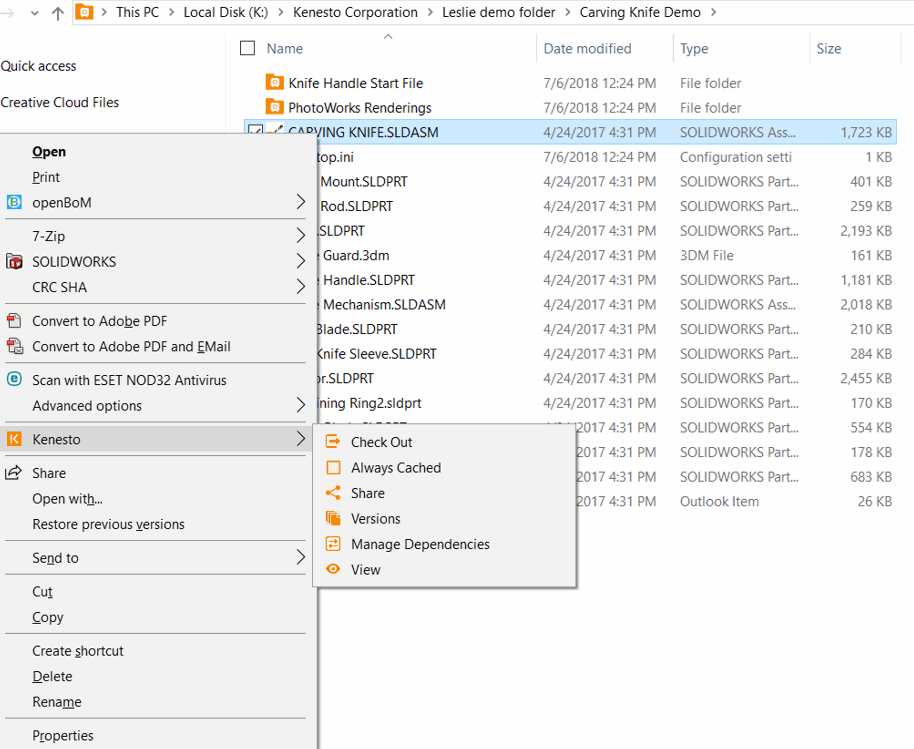The image size is (914, 749).
Task: Sort by the Date modified column header
Action: (588, 48)
